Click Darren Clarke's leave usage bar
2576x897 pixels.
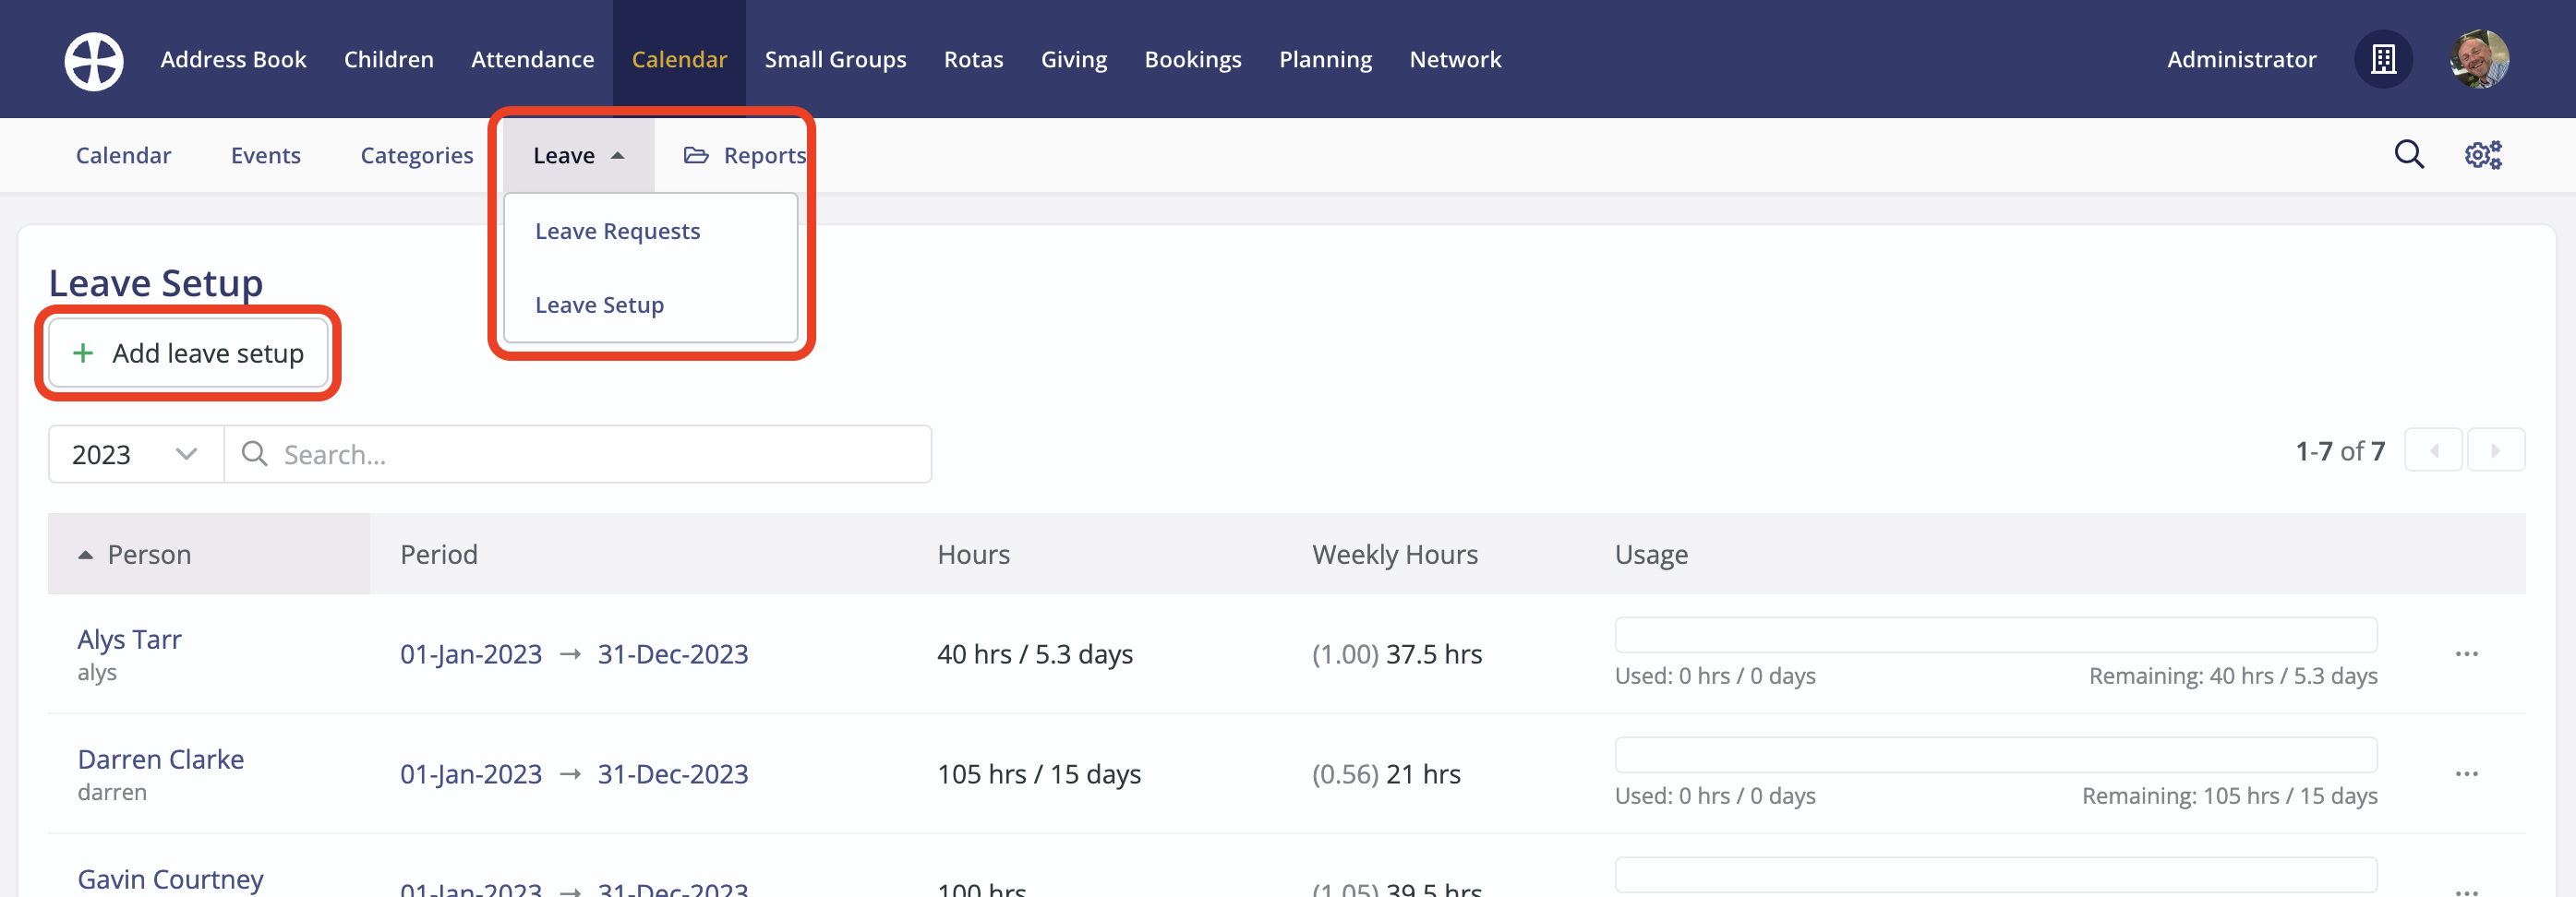(x=1996, y=755)
